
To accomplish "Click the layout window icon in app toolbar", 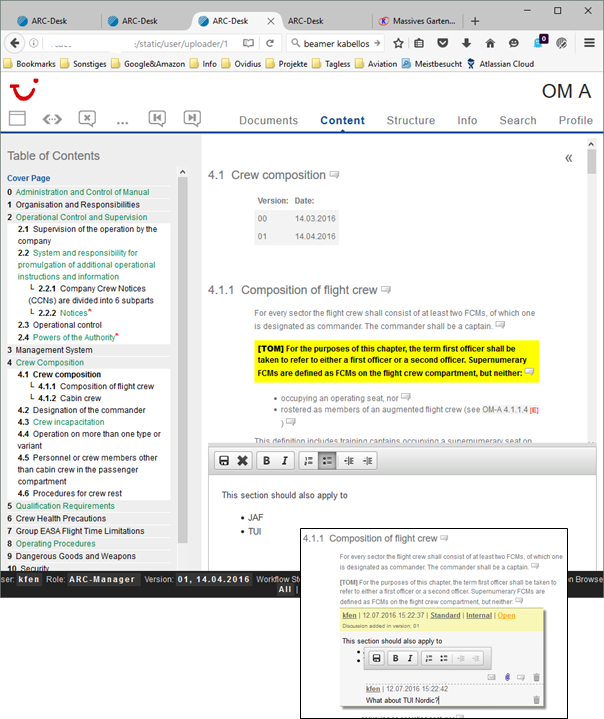I will pos(17,119).
